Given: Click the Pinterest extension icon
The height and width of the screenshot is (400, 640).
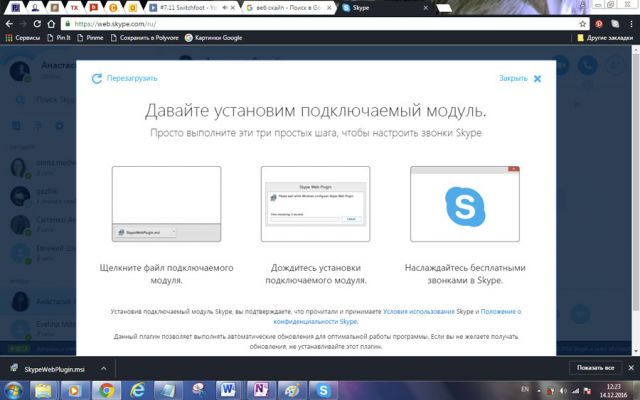Looking at the screenshot, I should tap(599, 24).
